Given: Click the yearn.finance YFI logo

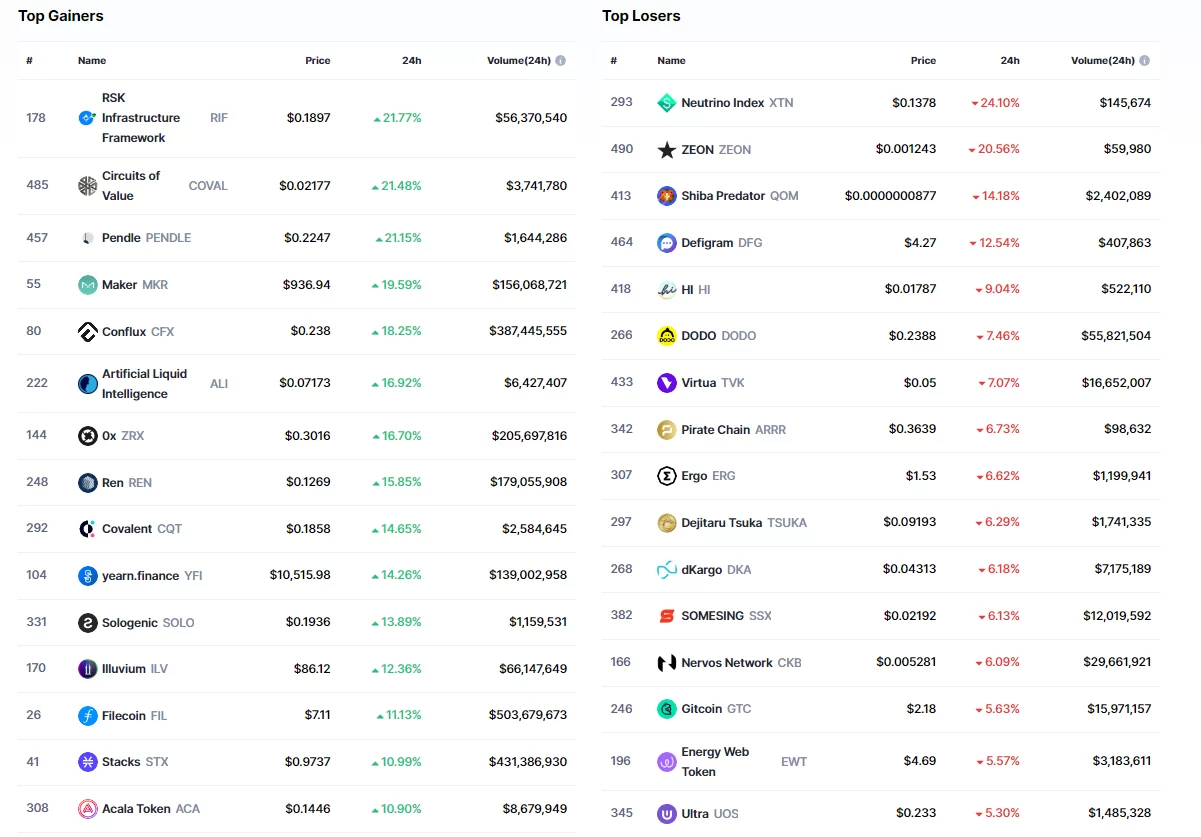Looking at the screenshot, I should coord(88,576).
